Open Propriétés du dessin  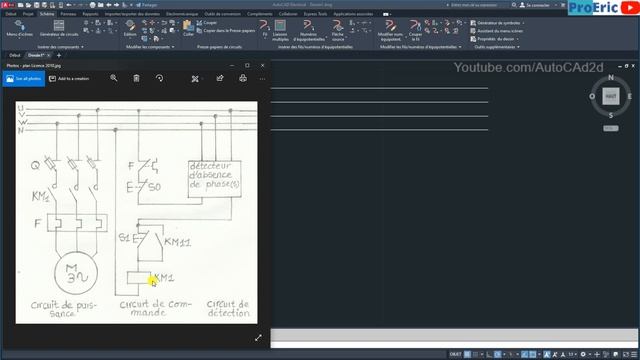click(492, 39)
